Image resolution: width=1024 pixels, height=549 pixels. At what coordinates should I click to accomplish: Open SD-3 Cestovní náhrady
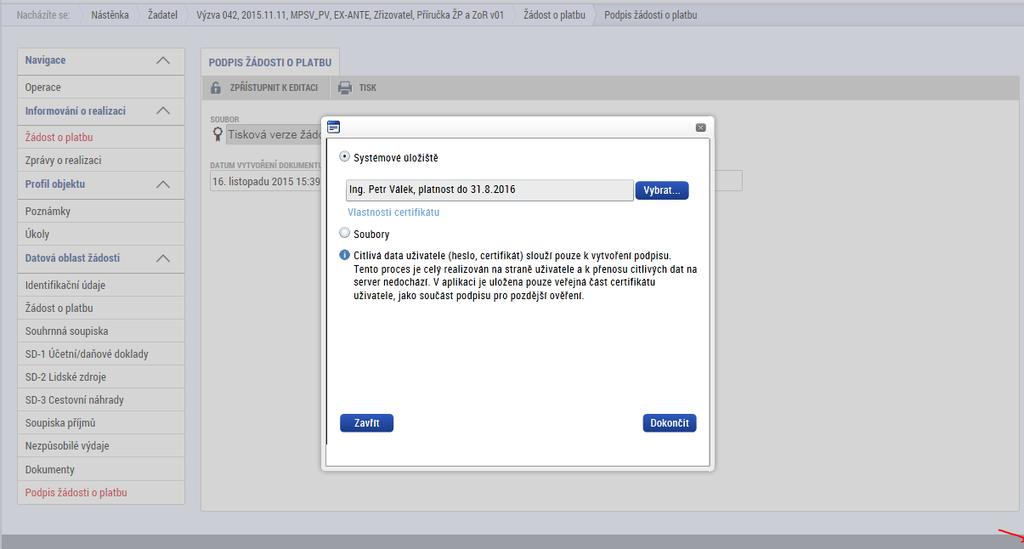click(101, 400)
